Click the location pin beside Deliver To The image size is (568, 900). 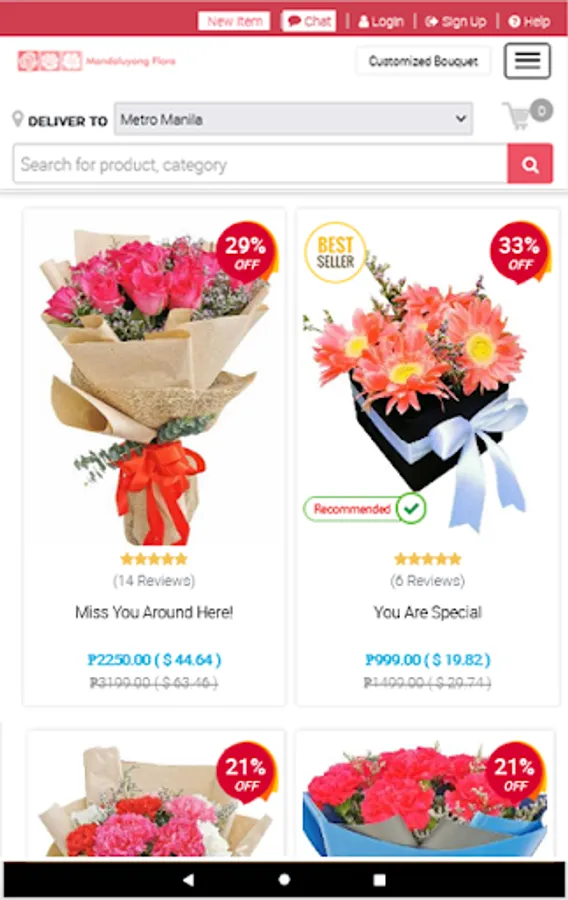point(18,119)
